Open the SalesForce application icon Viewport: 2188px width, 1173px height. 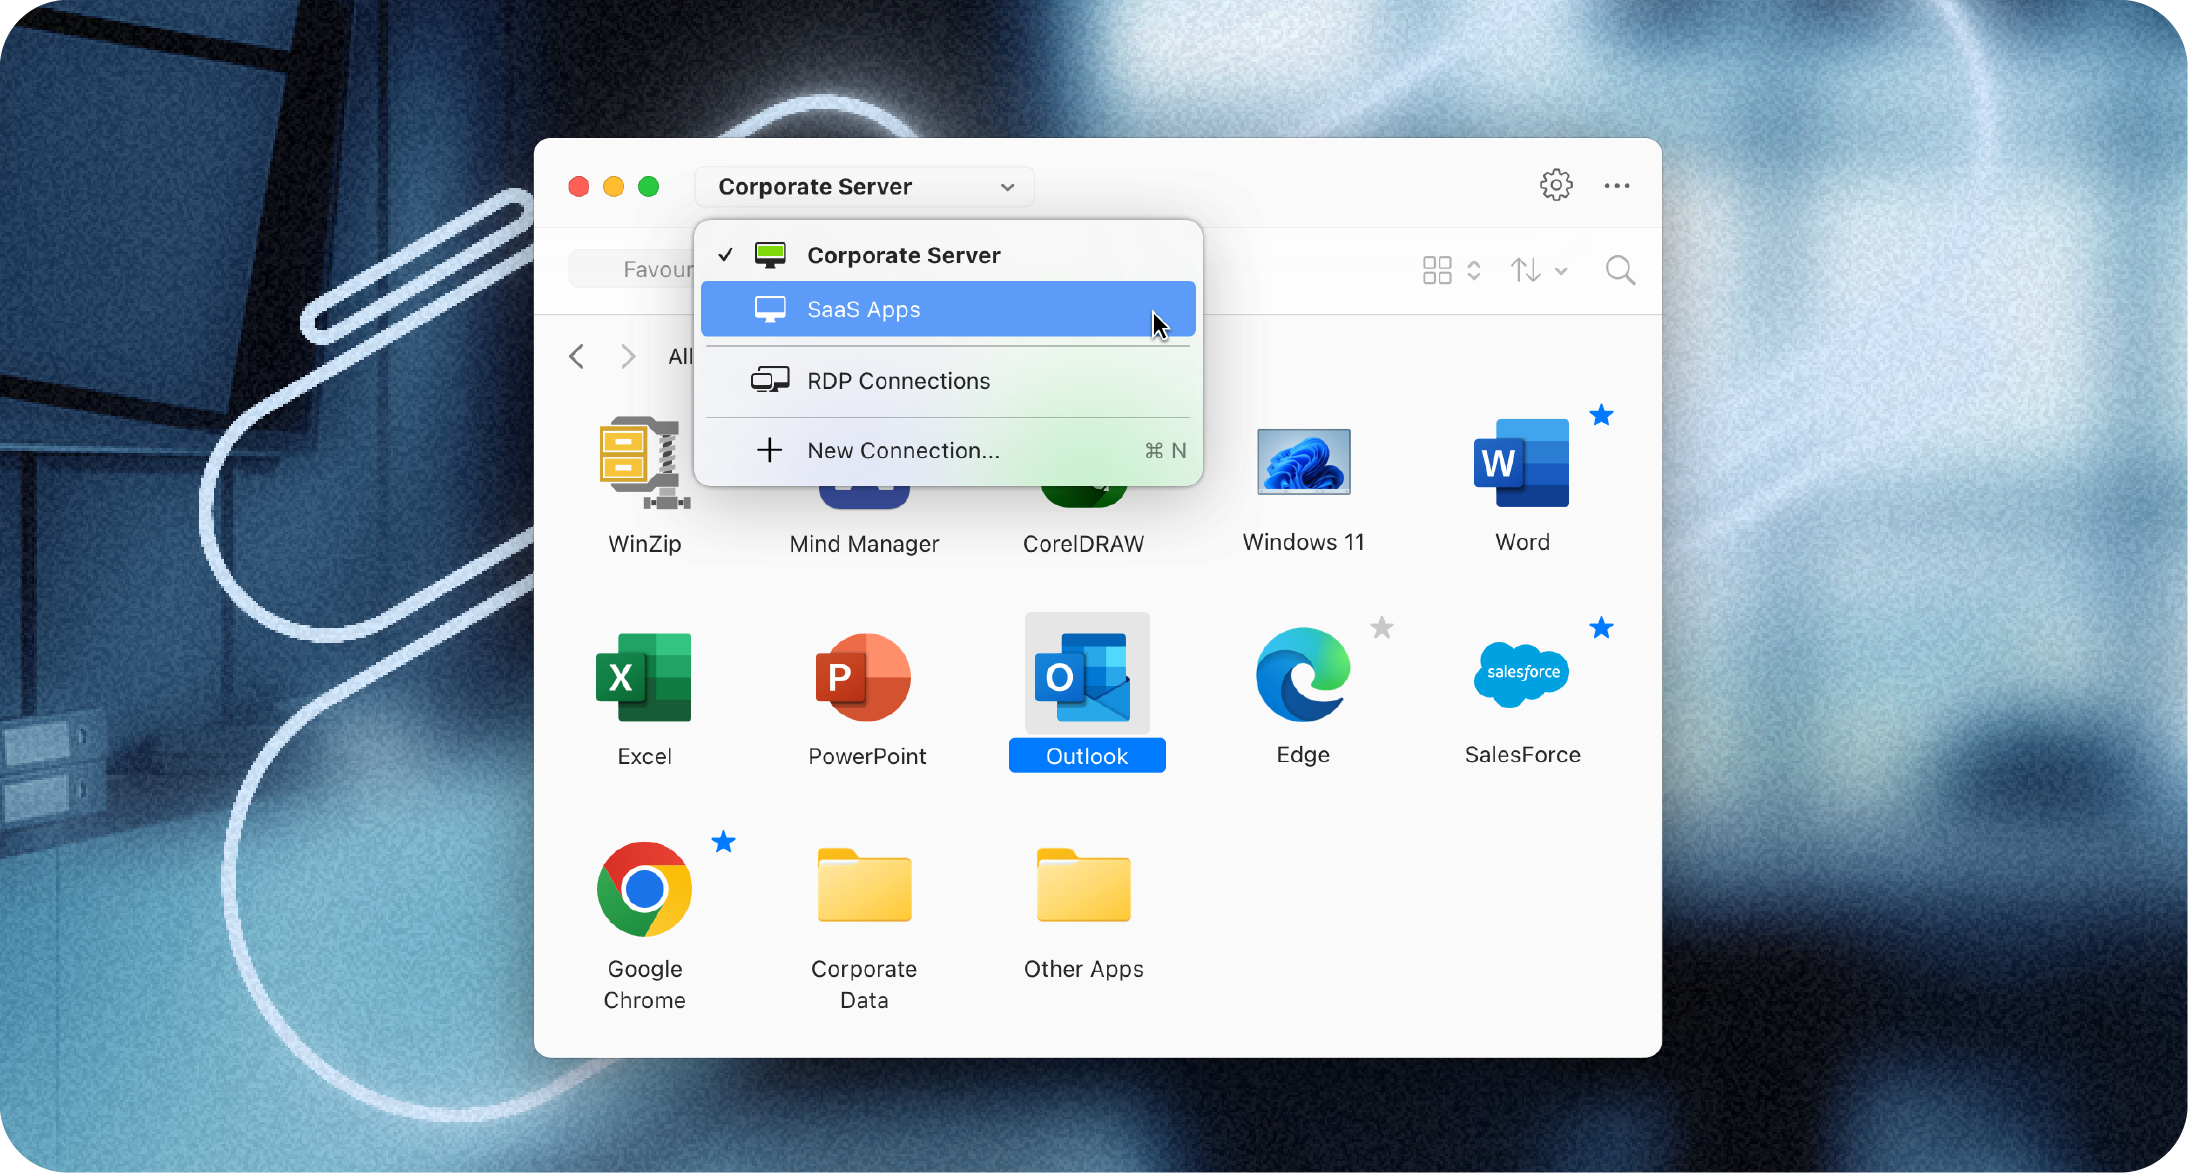(x=1522, y=675)
